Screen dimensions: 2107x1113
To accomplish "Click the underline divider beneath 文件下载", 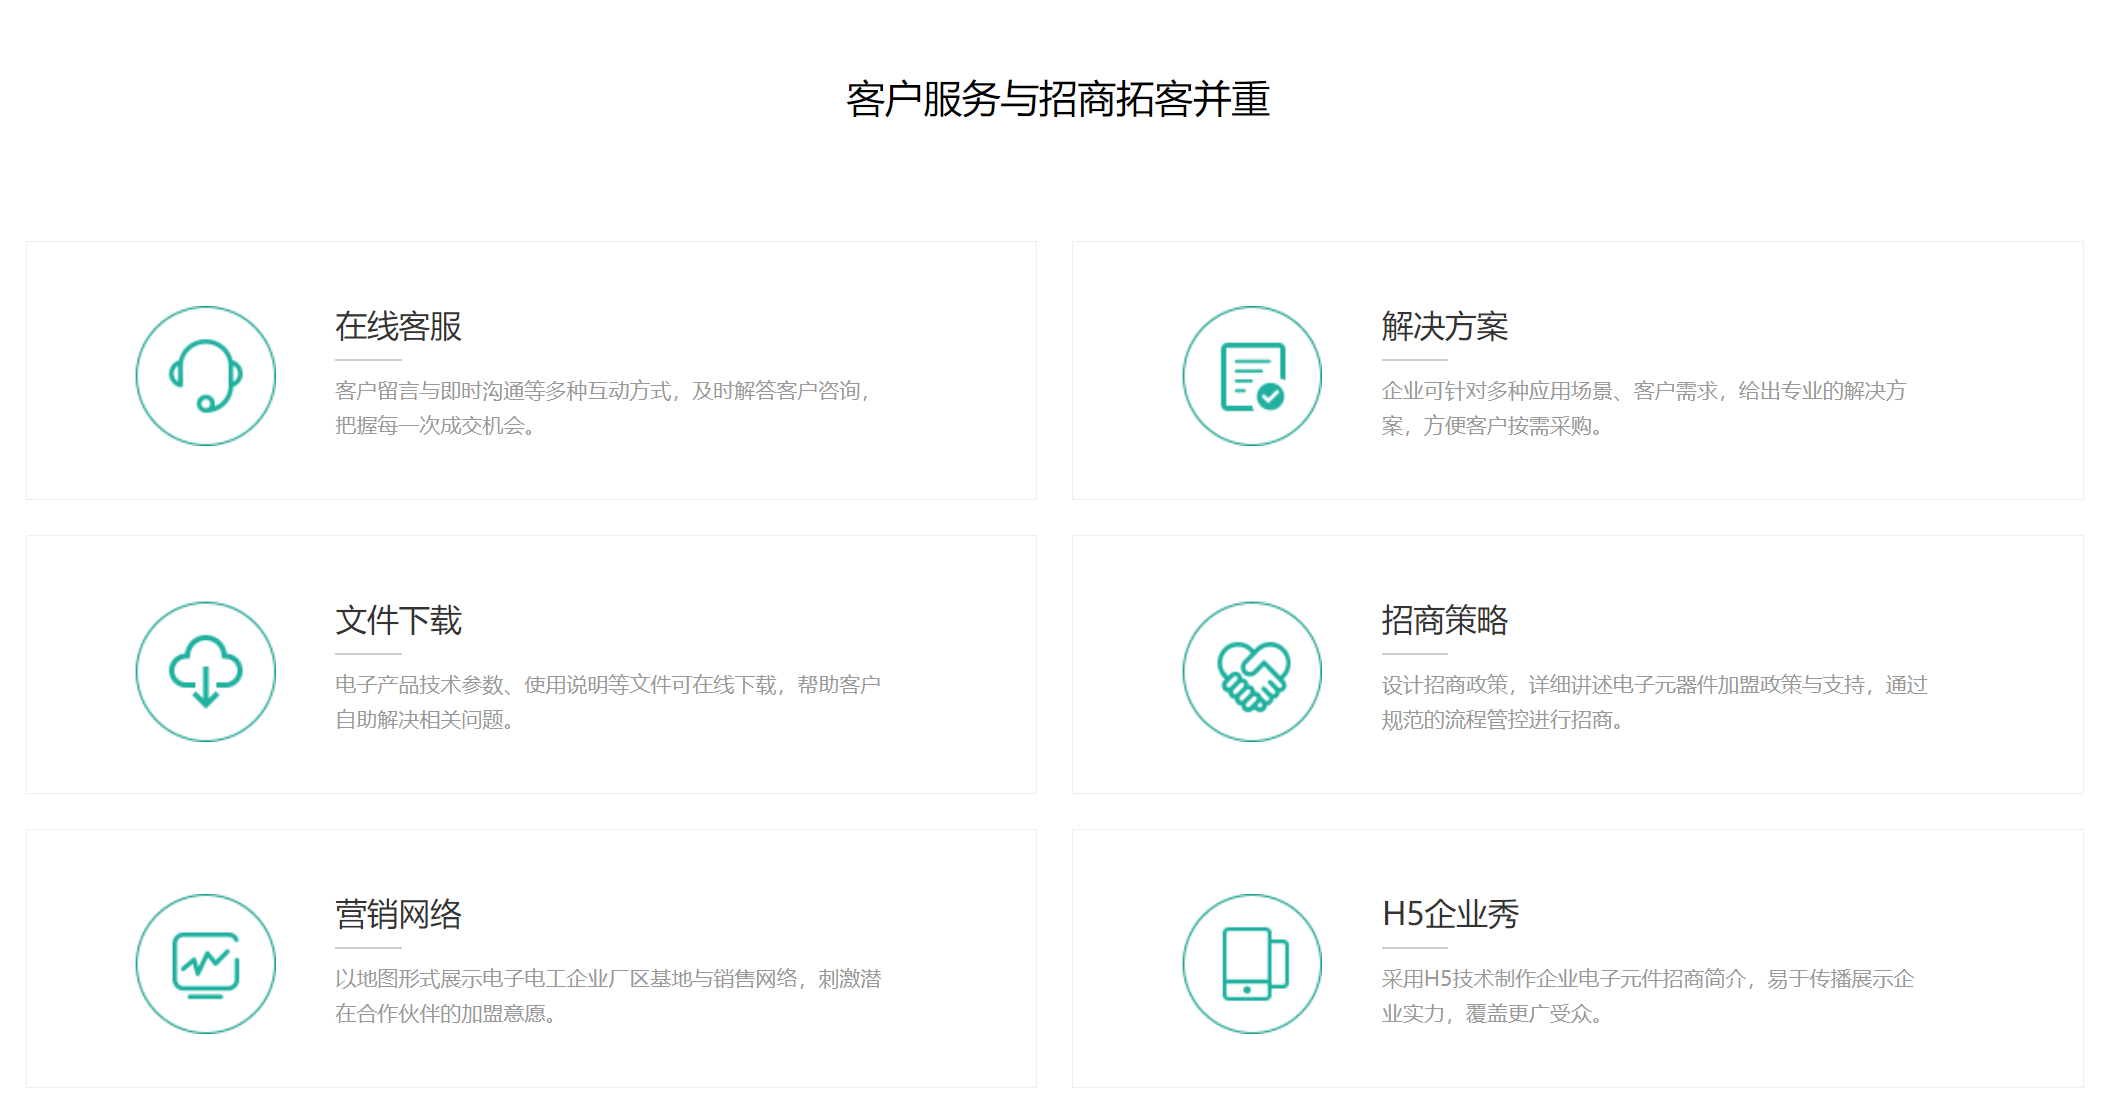I will [x=368, y=653].
